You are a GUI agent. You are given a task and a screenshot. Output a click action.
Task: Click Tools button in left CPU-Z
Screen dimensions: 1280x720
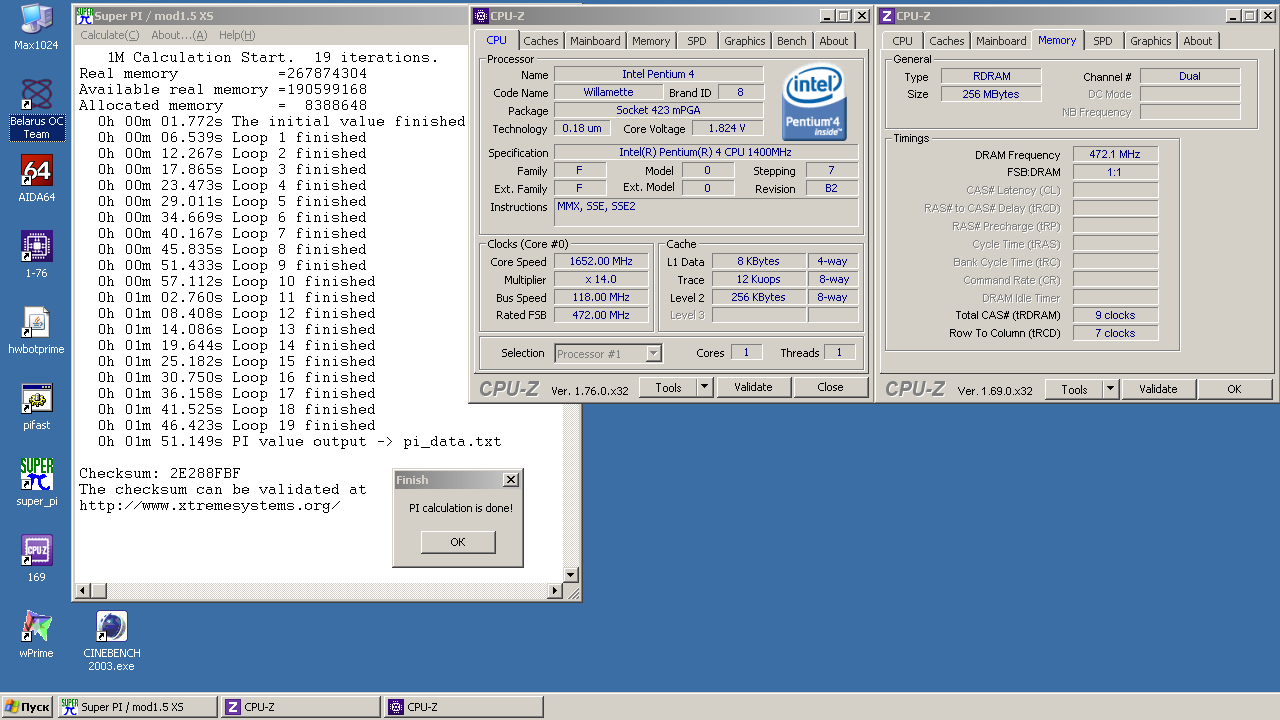(668, 387)
